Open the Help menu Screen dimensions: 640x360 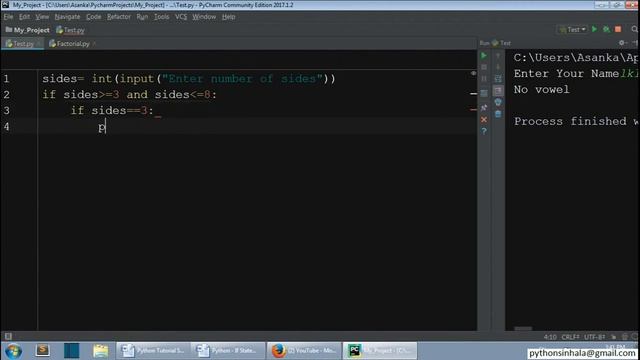click(x=228, y=17)
